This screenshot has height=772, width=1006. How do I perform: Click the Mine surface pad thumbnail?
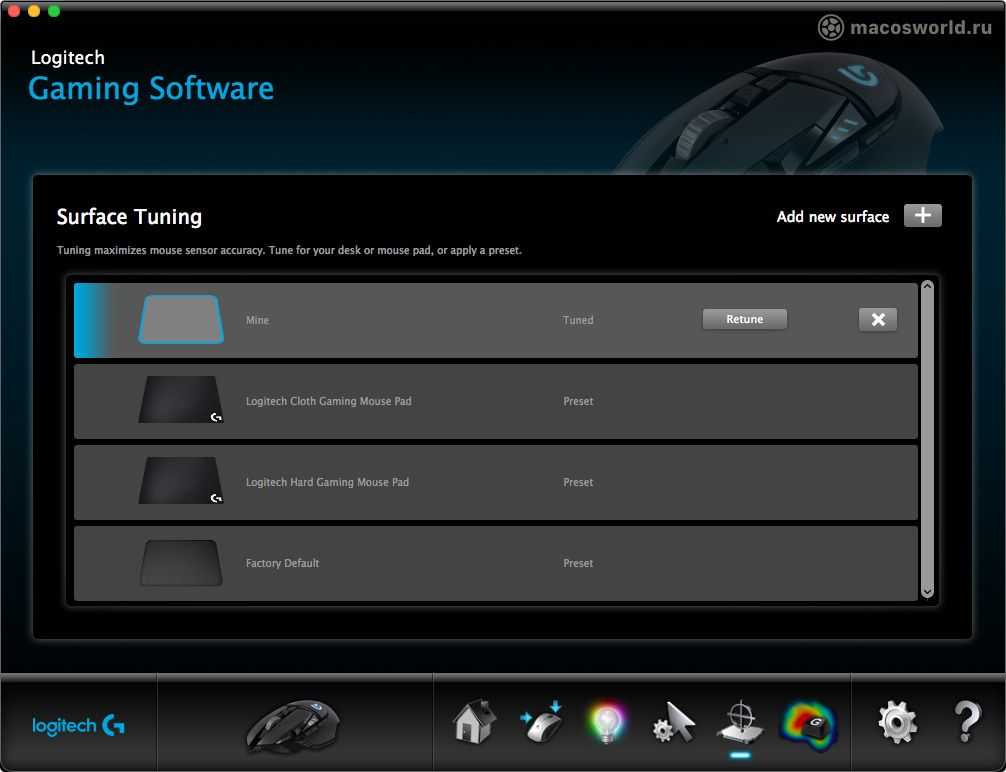pyautogui.click(x=181, y=320)
